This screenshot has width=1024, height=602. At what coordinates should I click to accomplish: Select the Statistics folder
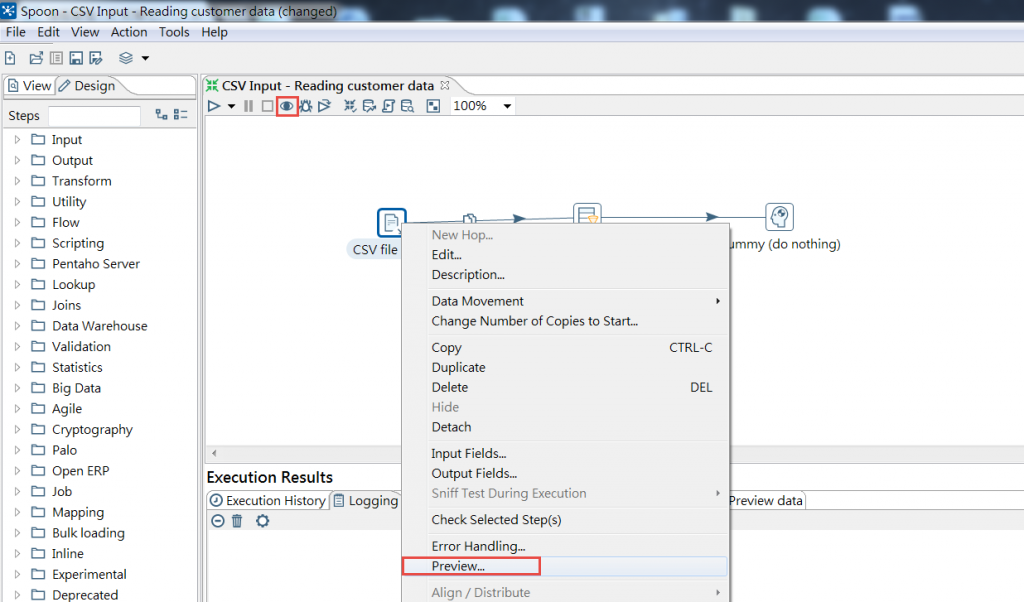click(77, 368)
